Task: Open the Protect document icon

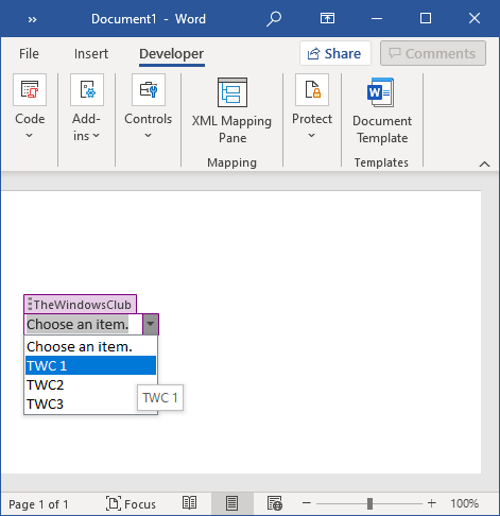Action: coord(312,90)
